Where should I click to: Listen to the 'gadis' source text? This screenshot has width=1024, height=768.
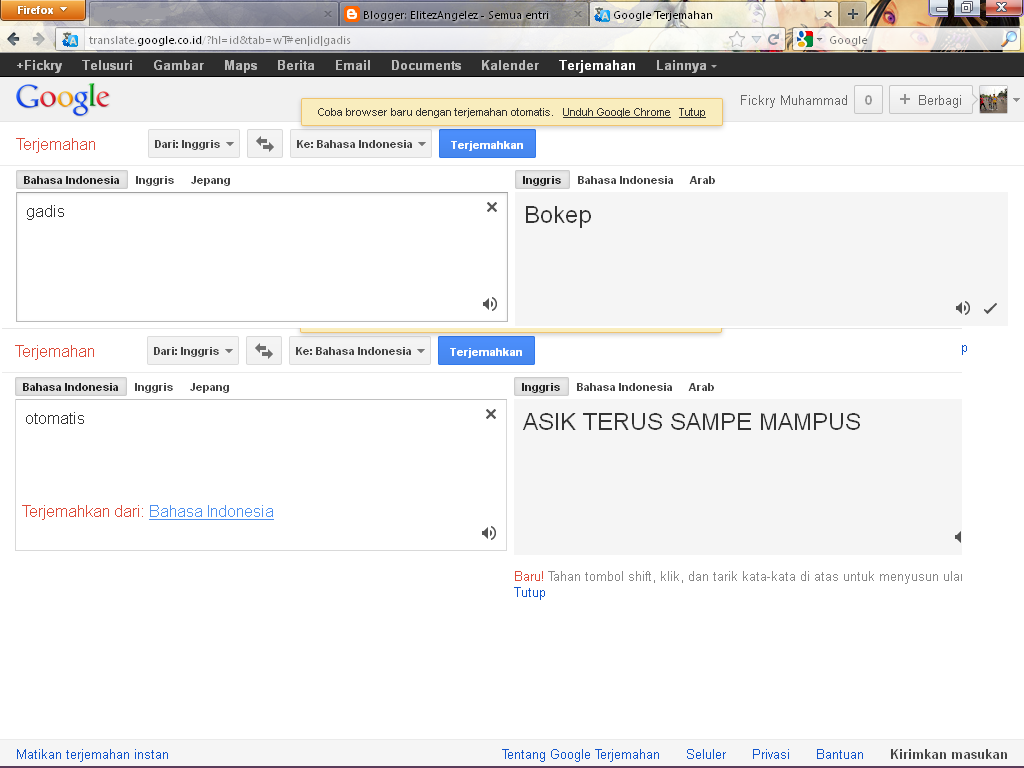coord(490,304)
